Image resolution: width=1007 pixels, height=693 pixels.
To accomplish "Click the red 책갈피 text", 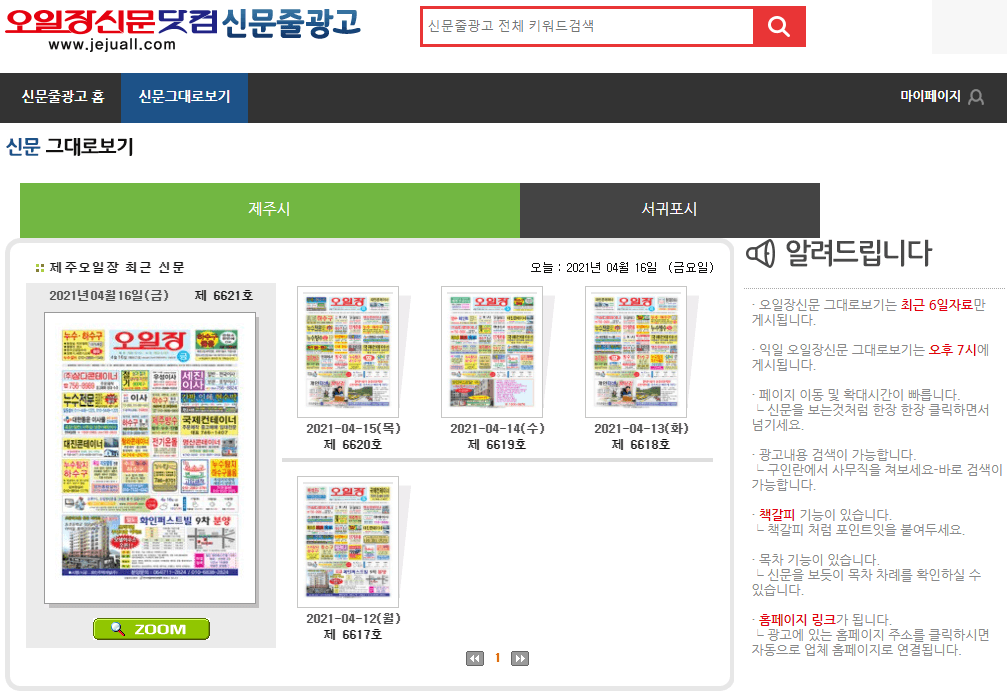I will click(777, 514).
